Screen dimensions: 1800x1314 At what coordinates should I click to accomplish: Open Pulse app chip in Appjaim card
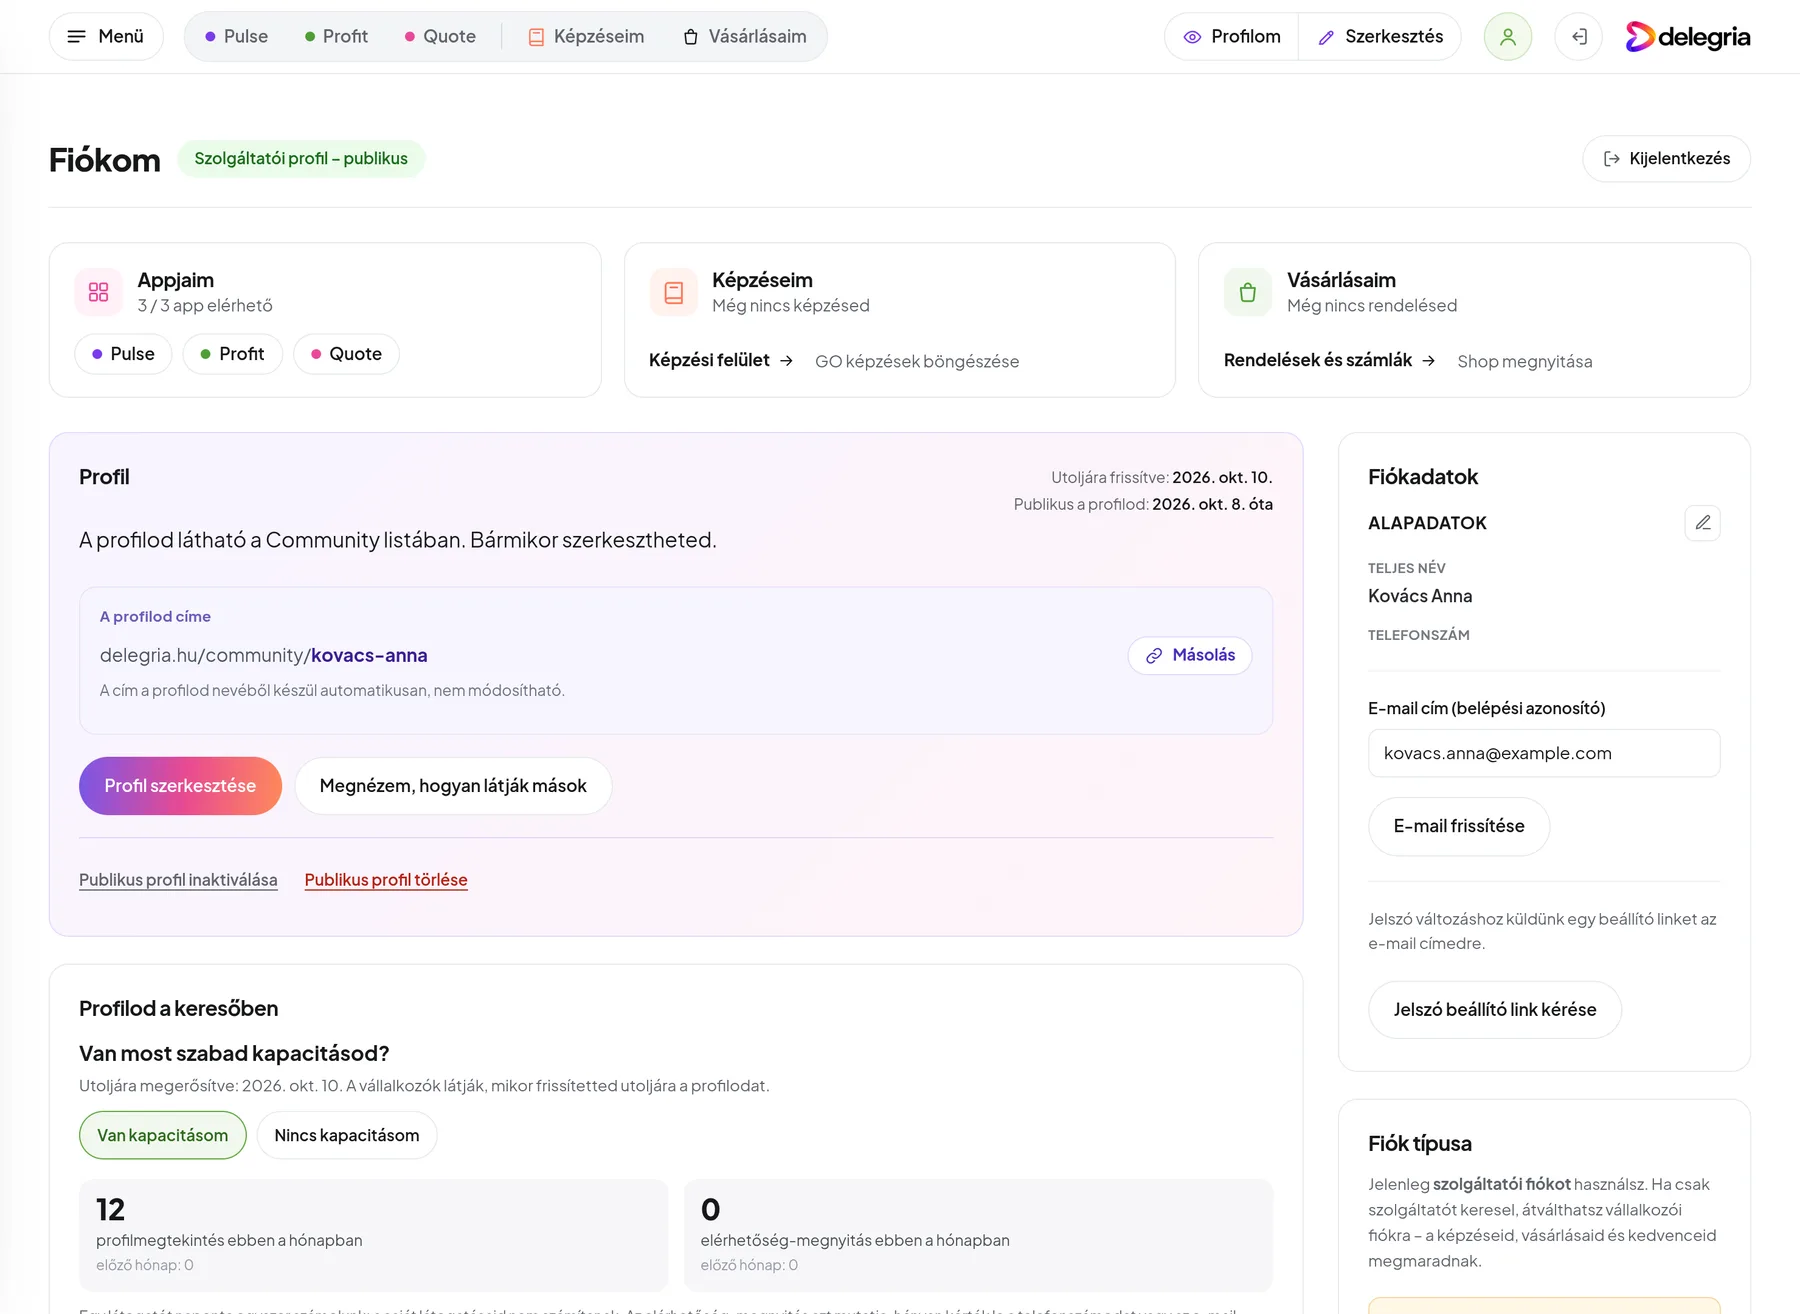click(x=123, y=354)
